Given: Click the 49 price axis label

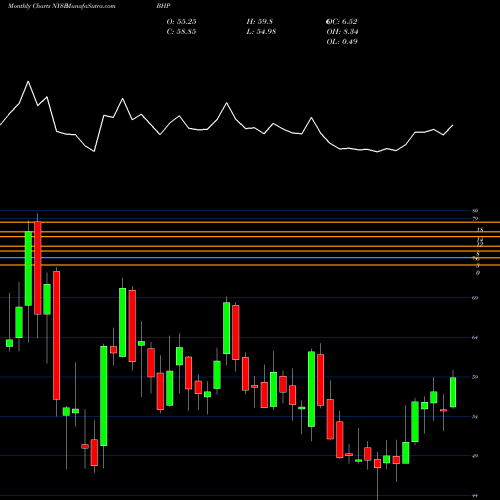Looking at the screenshot, I should point(475,456).
